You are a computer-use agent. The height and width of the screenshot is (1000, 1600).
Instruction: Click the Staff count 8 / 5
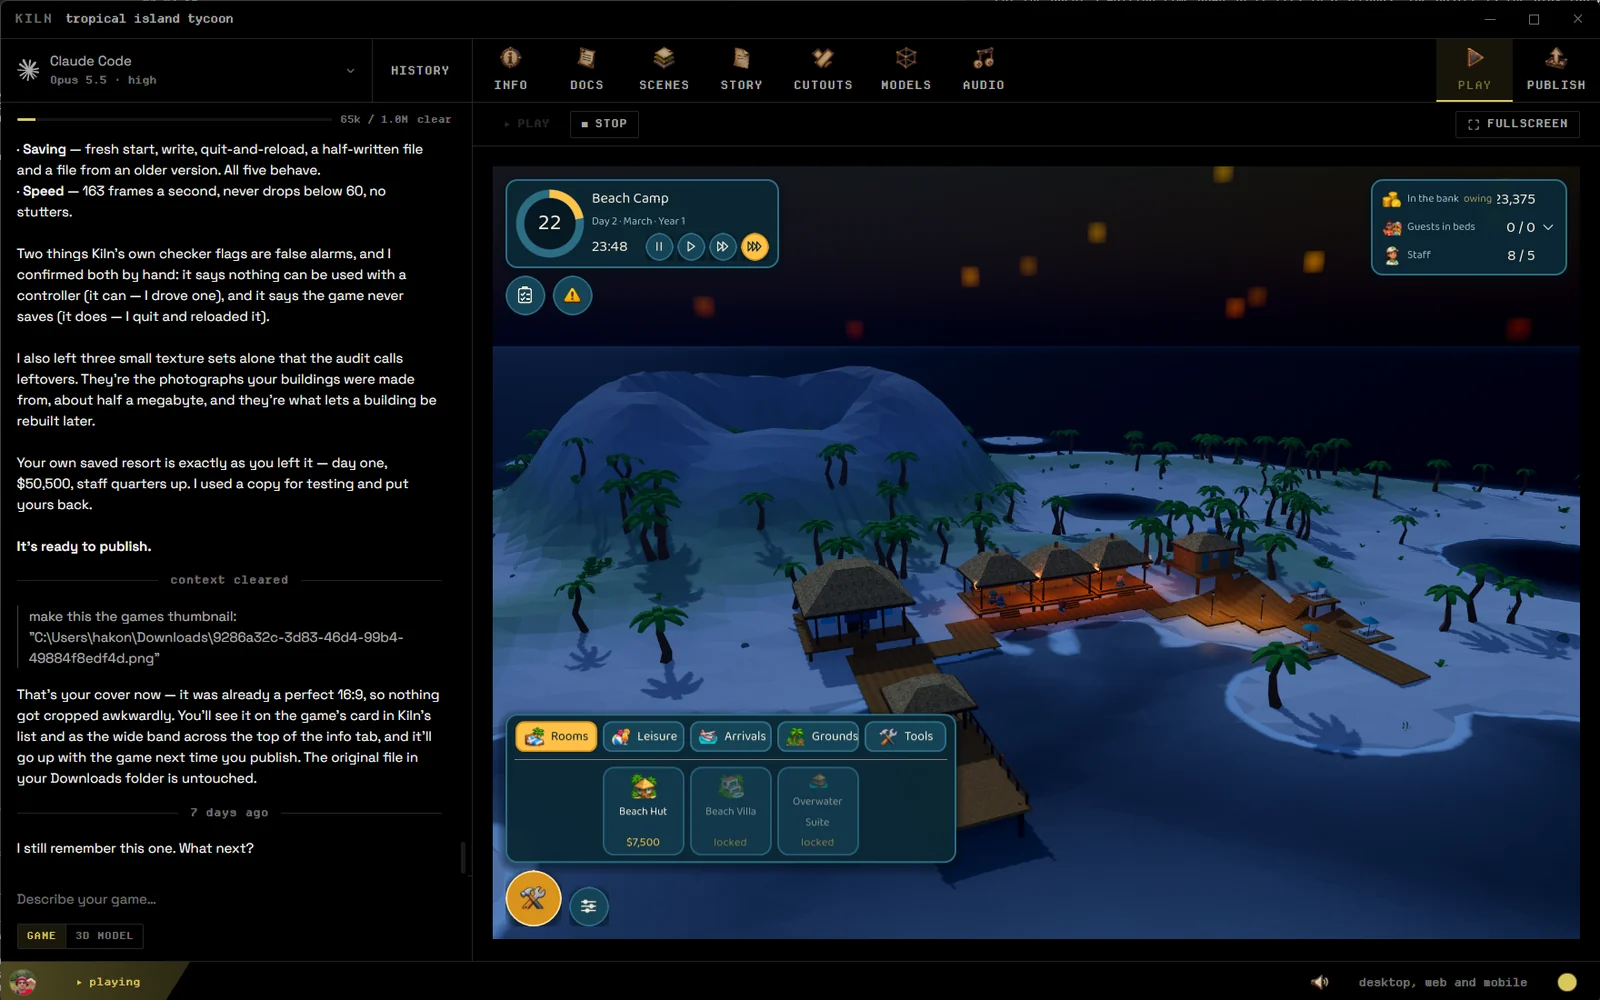point(1521,255)
